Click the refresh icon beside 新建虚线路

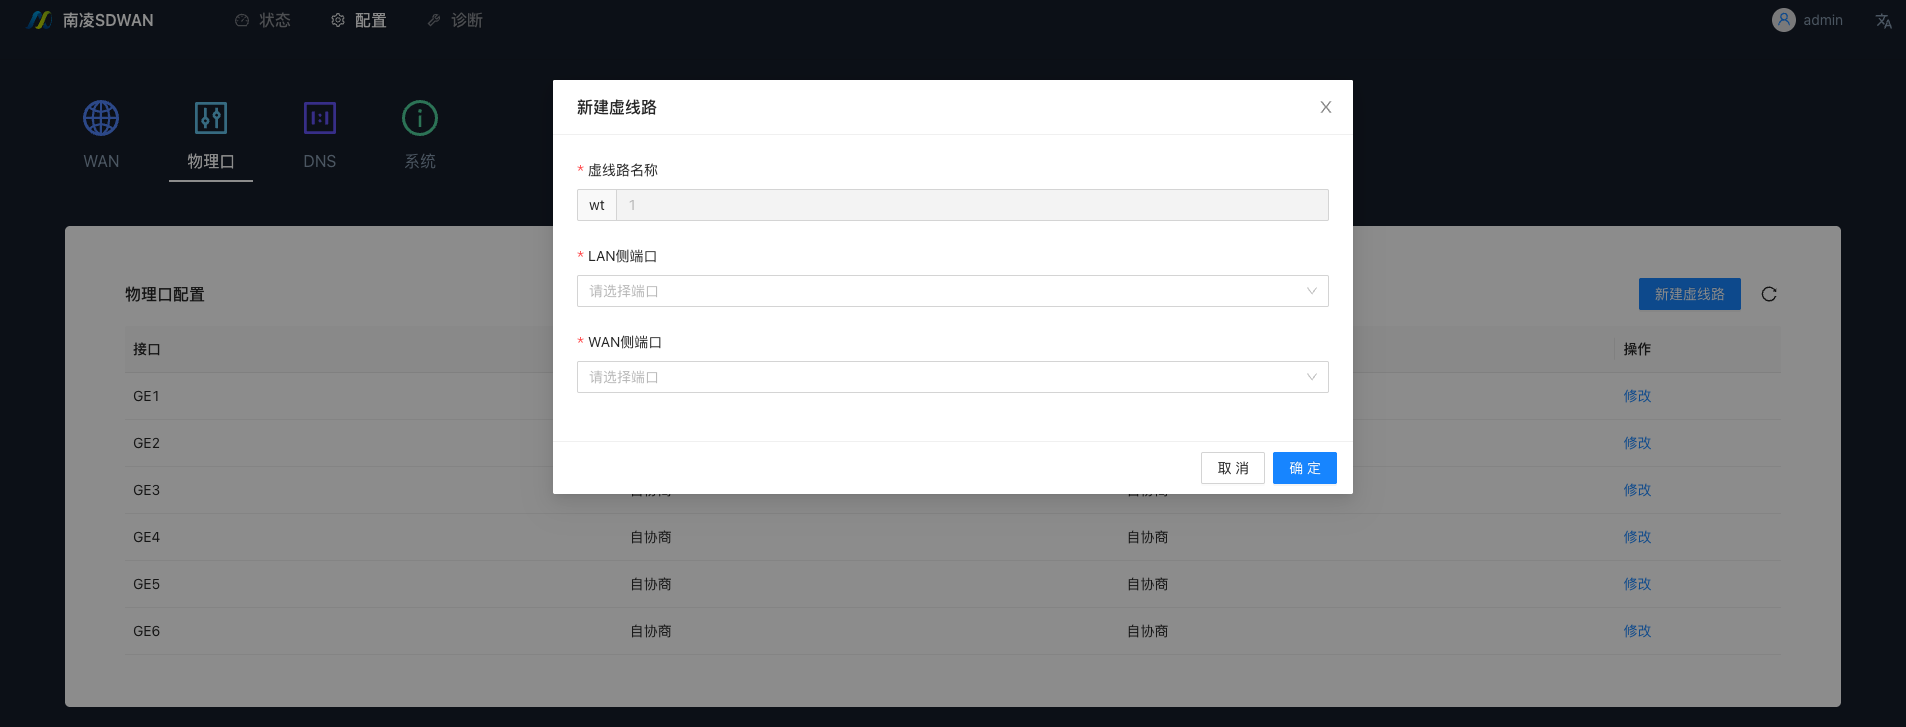click(x=1769, y=294)
